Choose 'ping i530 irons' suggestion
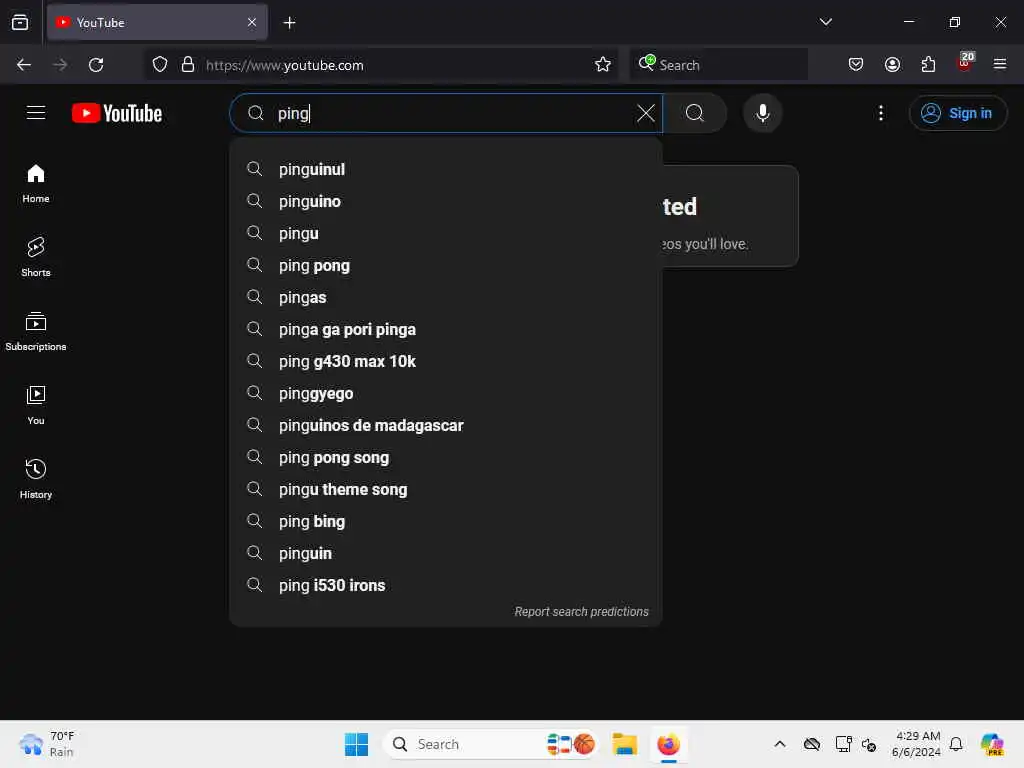 click(x=446, y=585)
